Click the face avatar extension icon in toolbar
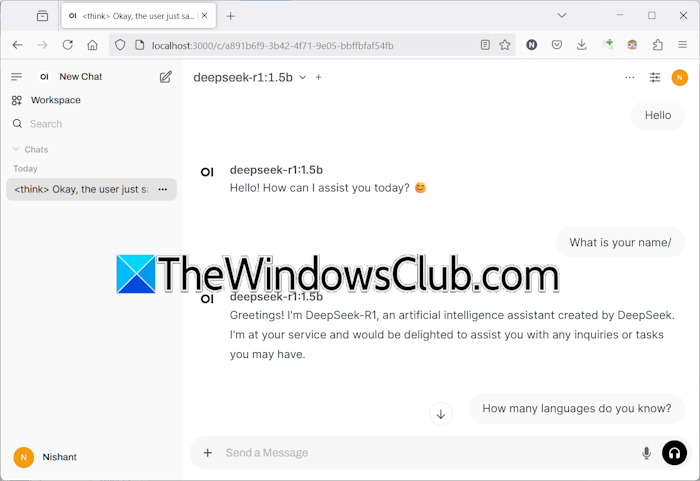The width and height of the screenshot is (700, 481). [632, 45]
